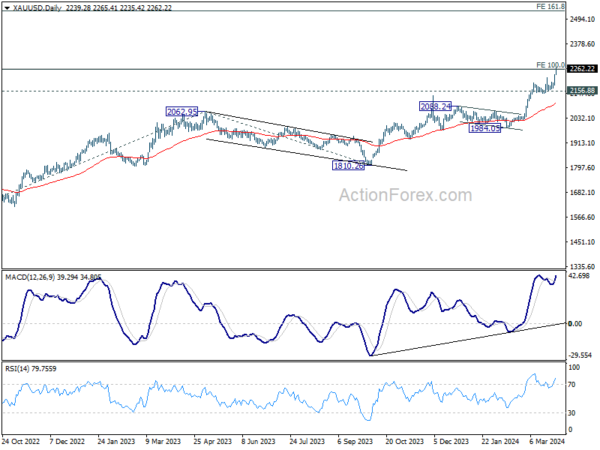
Task: Select the FE 161.8 expansion label
Action: (x=550, y=6)
